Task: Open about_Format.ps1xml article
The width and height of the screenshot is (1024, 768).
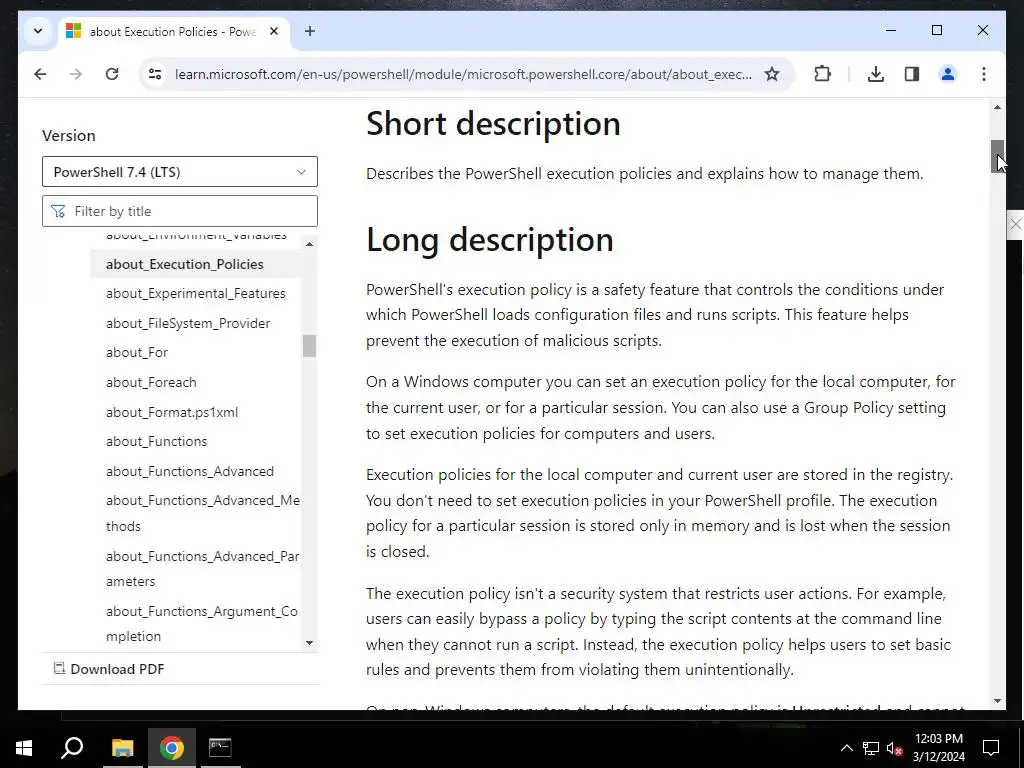Action: pyautogui.click(x=172, y=412)
